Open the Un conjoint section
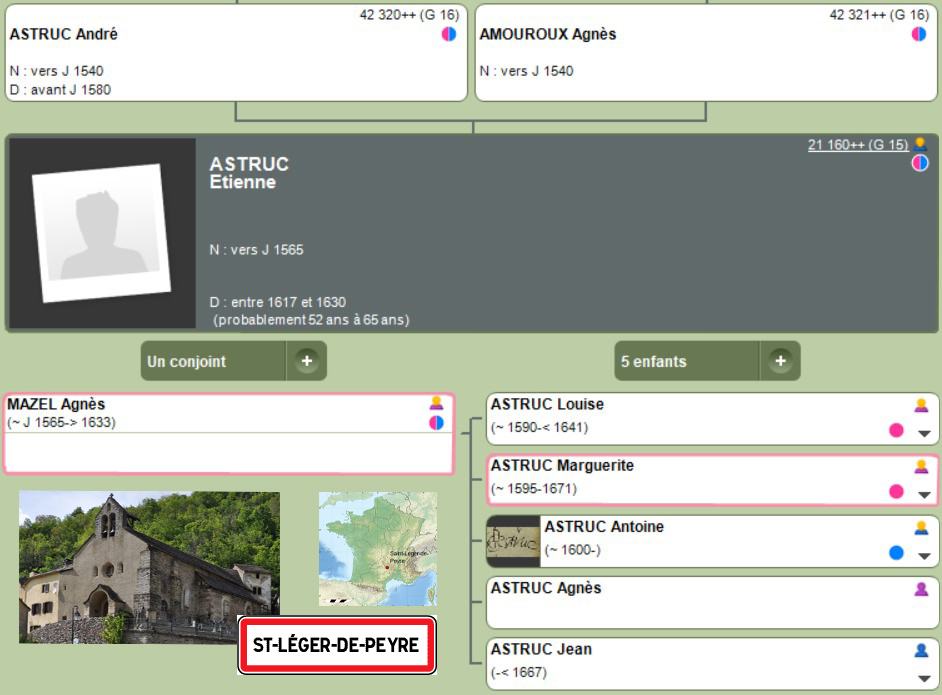Viewport: 942px width, 695px height. [x=213, y=361]
